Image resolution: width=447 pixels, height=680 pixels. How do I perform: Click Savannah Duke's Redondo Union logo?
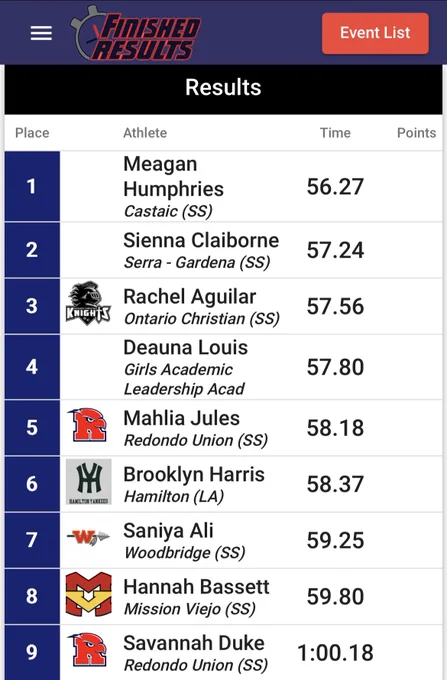point(88,650)
